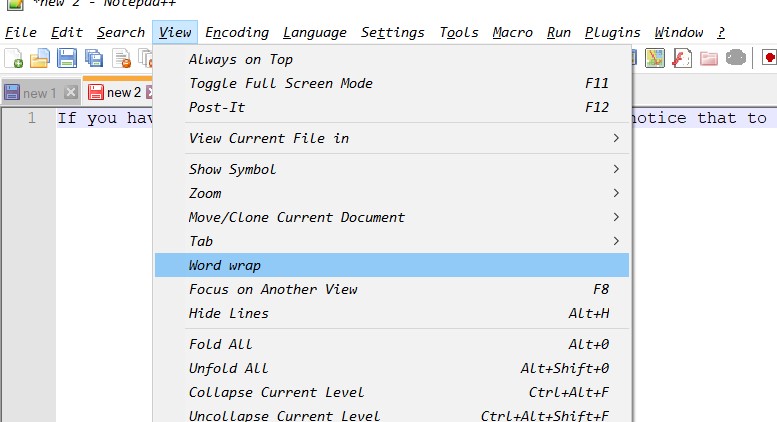777x422 pixels.
Task: Switch to the new 1 tab
Action: pyautogui.click(x=40, y=93)
